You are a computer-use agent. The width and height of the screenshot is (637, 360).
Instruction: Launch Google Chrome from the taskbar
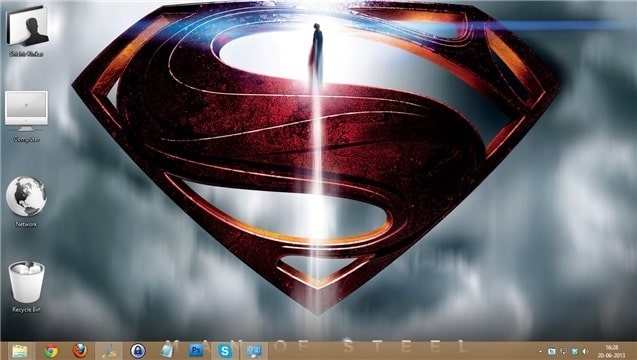[51, 351]
